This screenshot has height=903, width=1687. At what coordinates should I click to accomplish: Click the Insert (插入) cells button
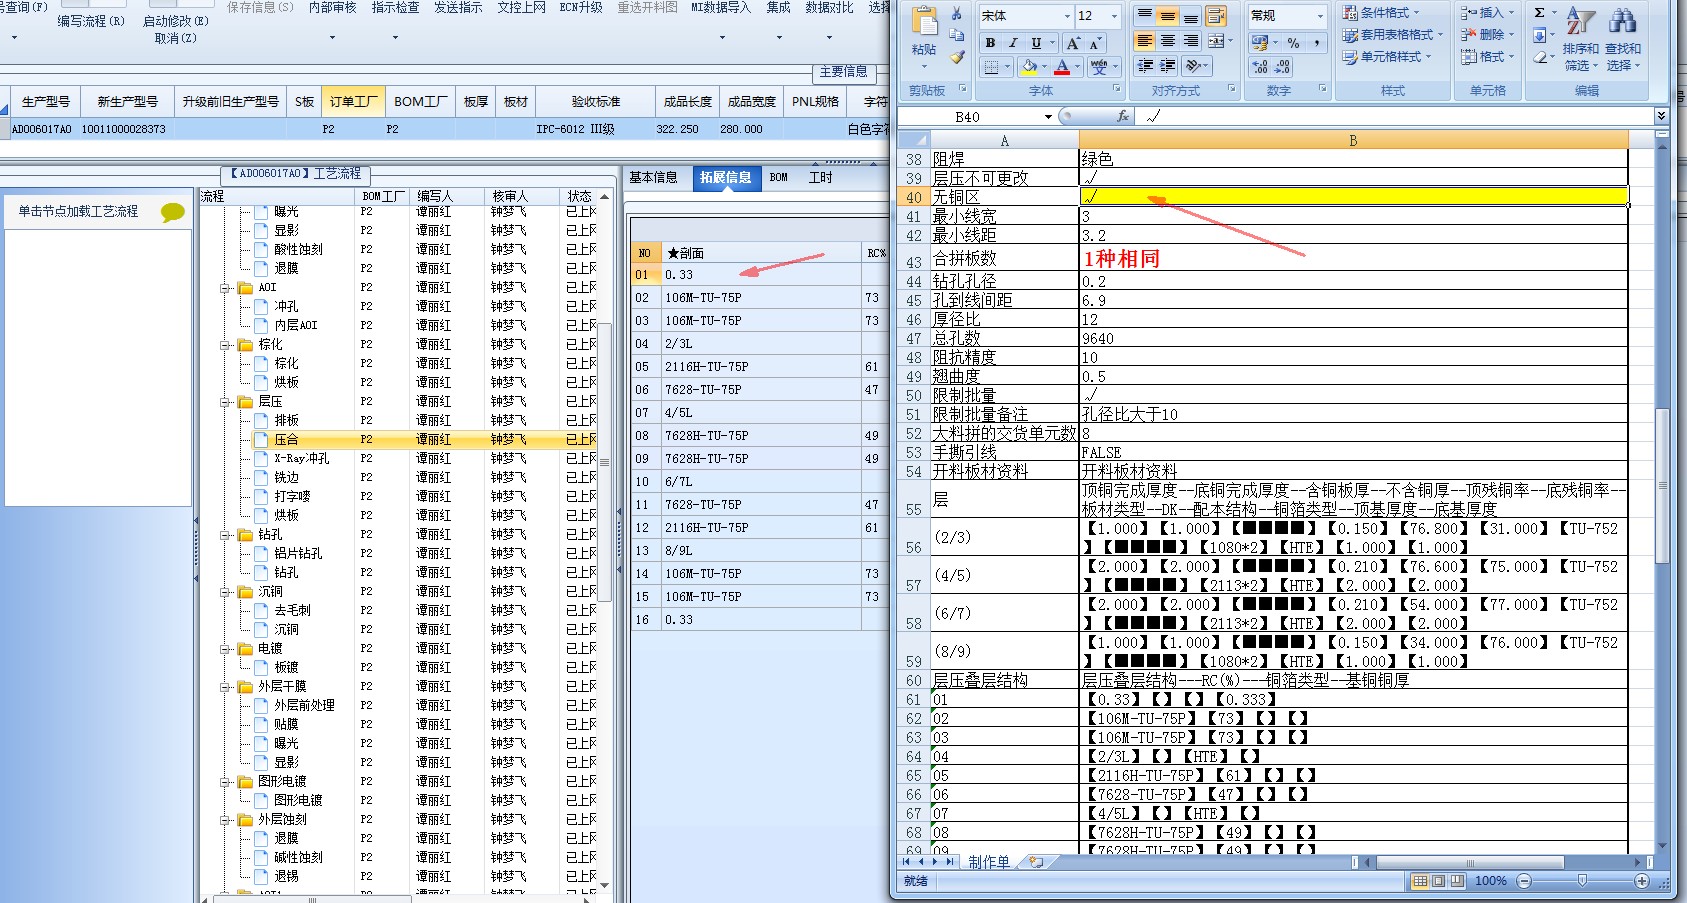click(1486, 13)
